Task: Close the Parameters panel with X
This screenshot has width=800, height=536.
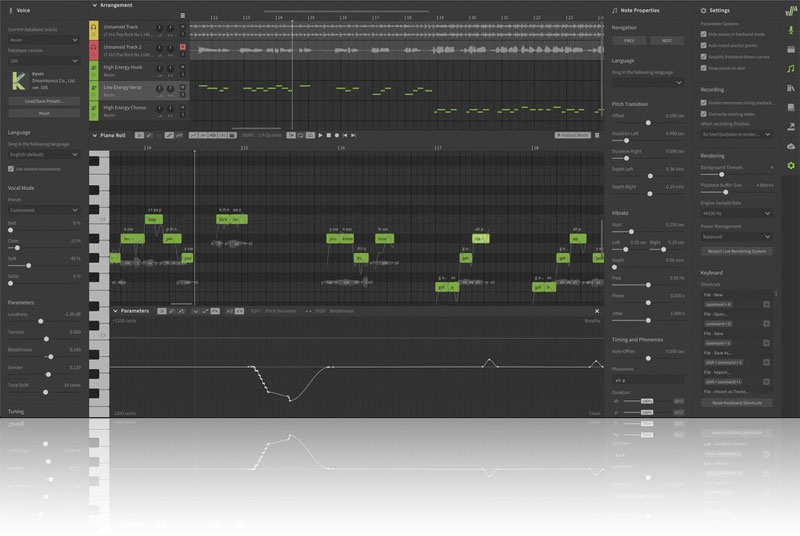Action: (596, 311)
